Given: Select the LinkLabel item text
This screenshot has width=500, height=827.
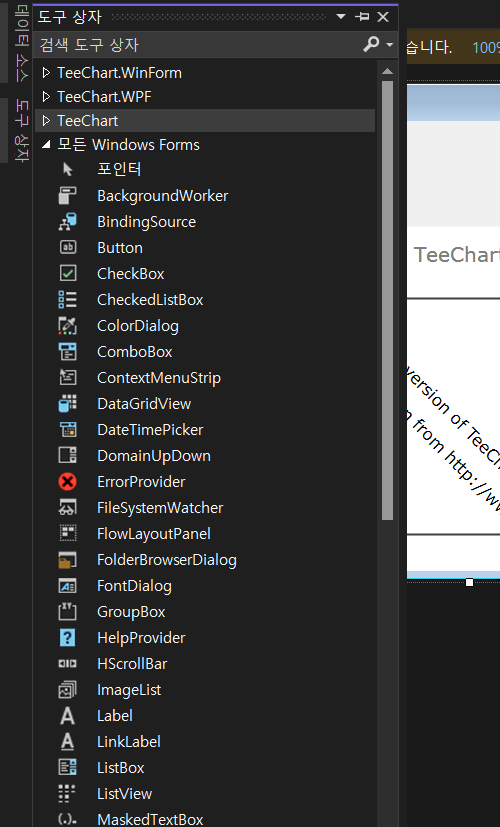Looking at the screenshot, I should coord(129,742).
